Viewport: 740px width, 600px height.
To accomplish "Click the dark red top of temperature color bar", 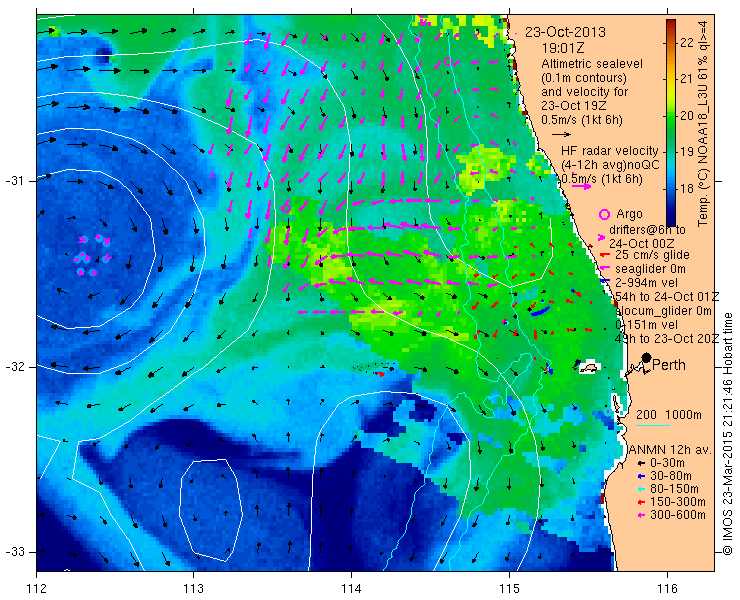I will point(671,23).
